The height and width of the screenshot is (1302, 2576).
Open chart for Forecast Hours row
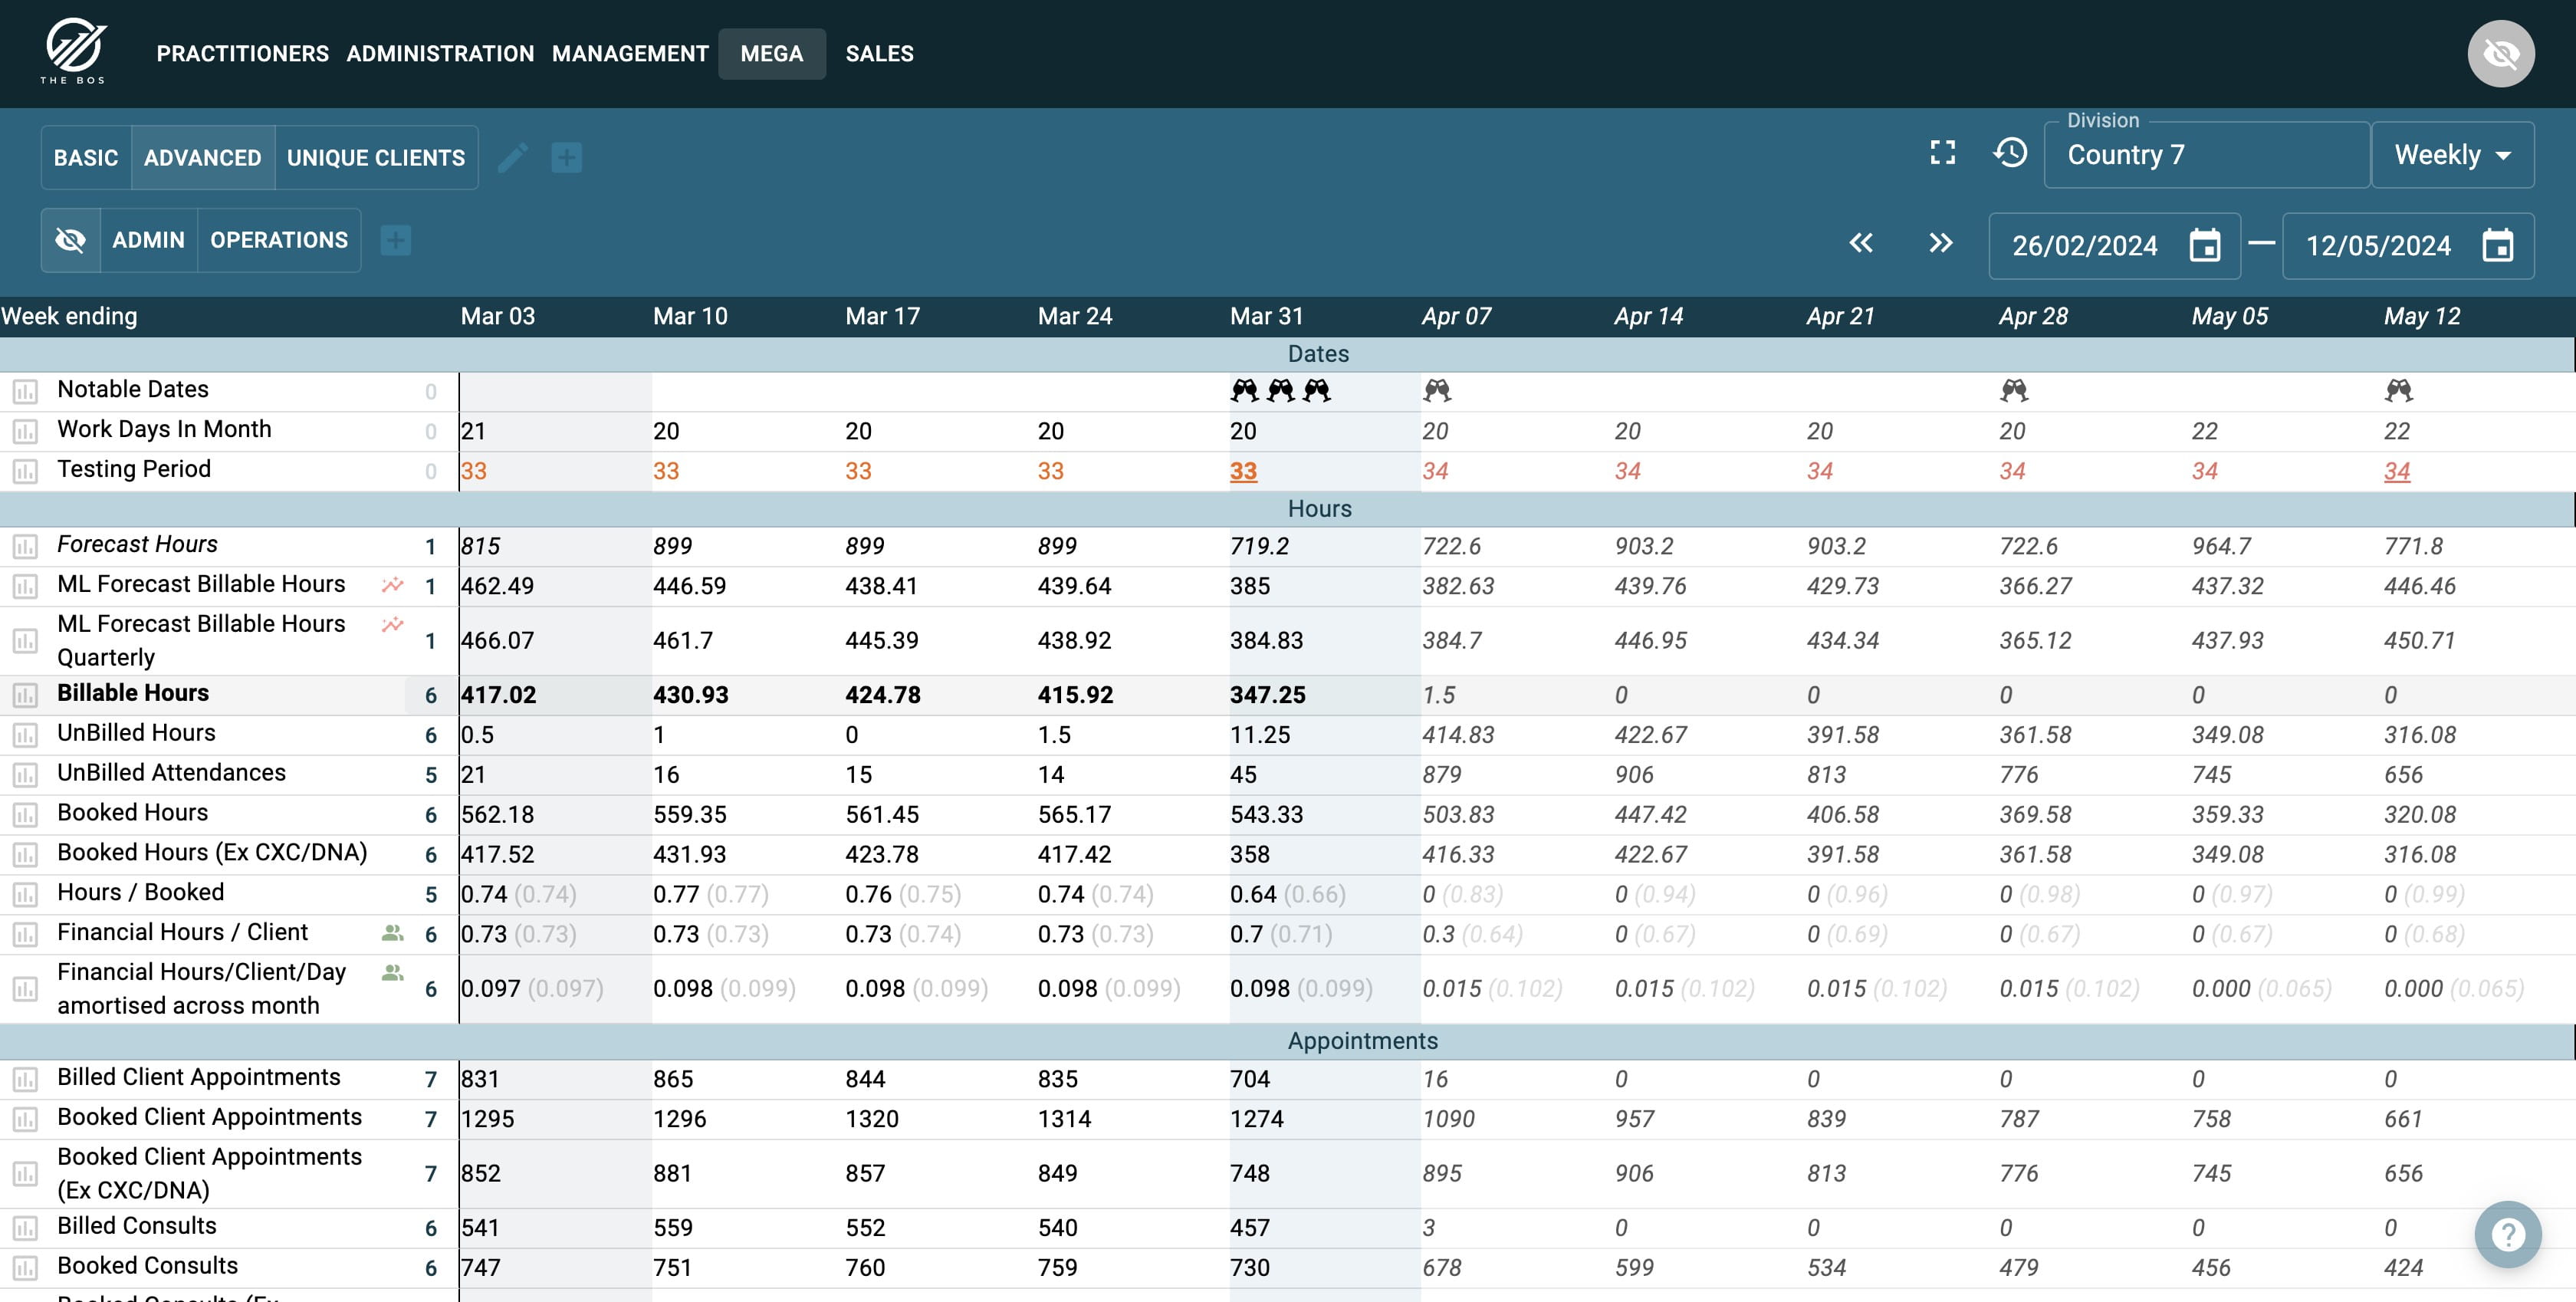pyautogui.click(x=25, y=546)
